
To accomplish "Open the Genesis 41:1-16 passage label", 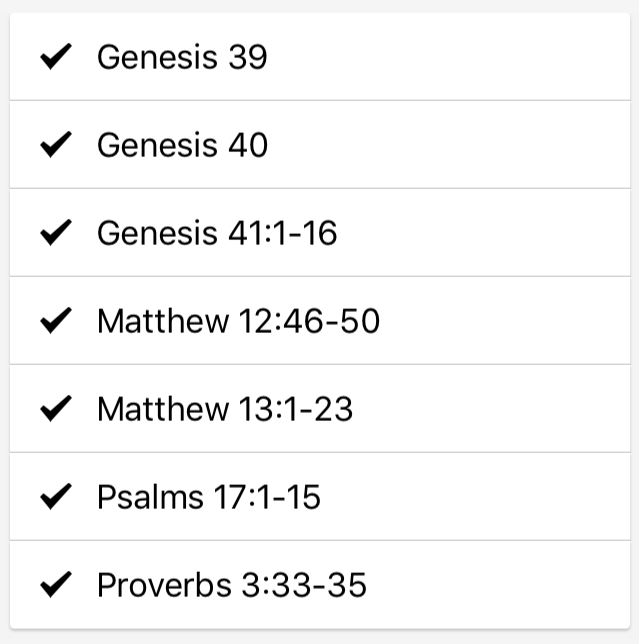I will 217,233.
